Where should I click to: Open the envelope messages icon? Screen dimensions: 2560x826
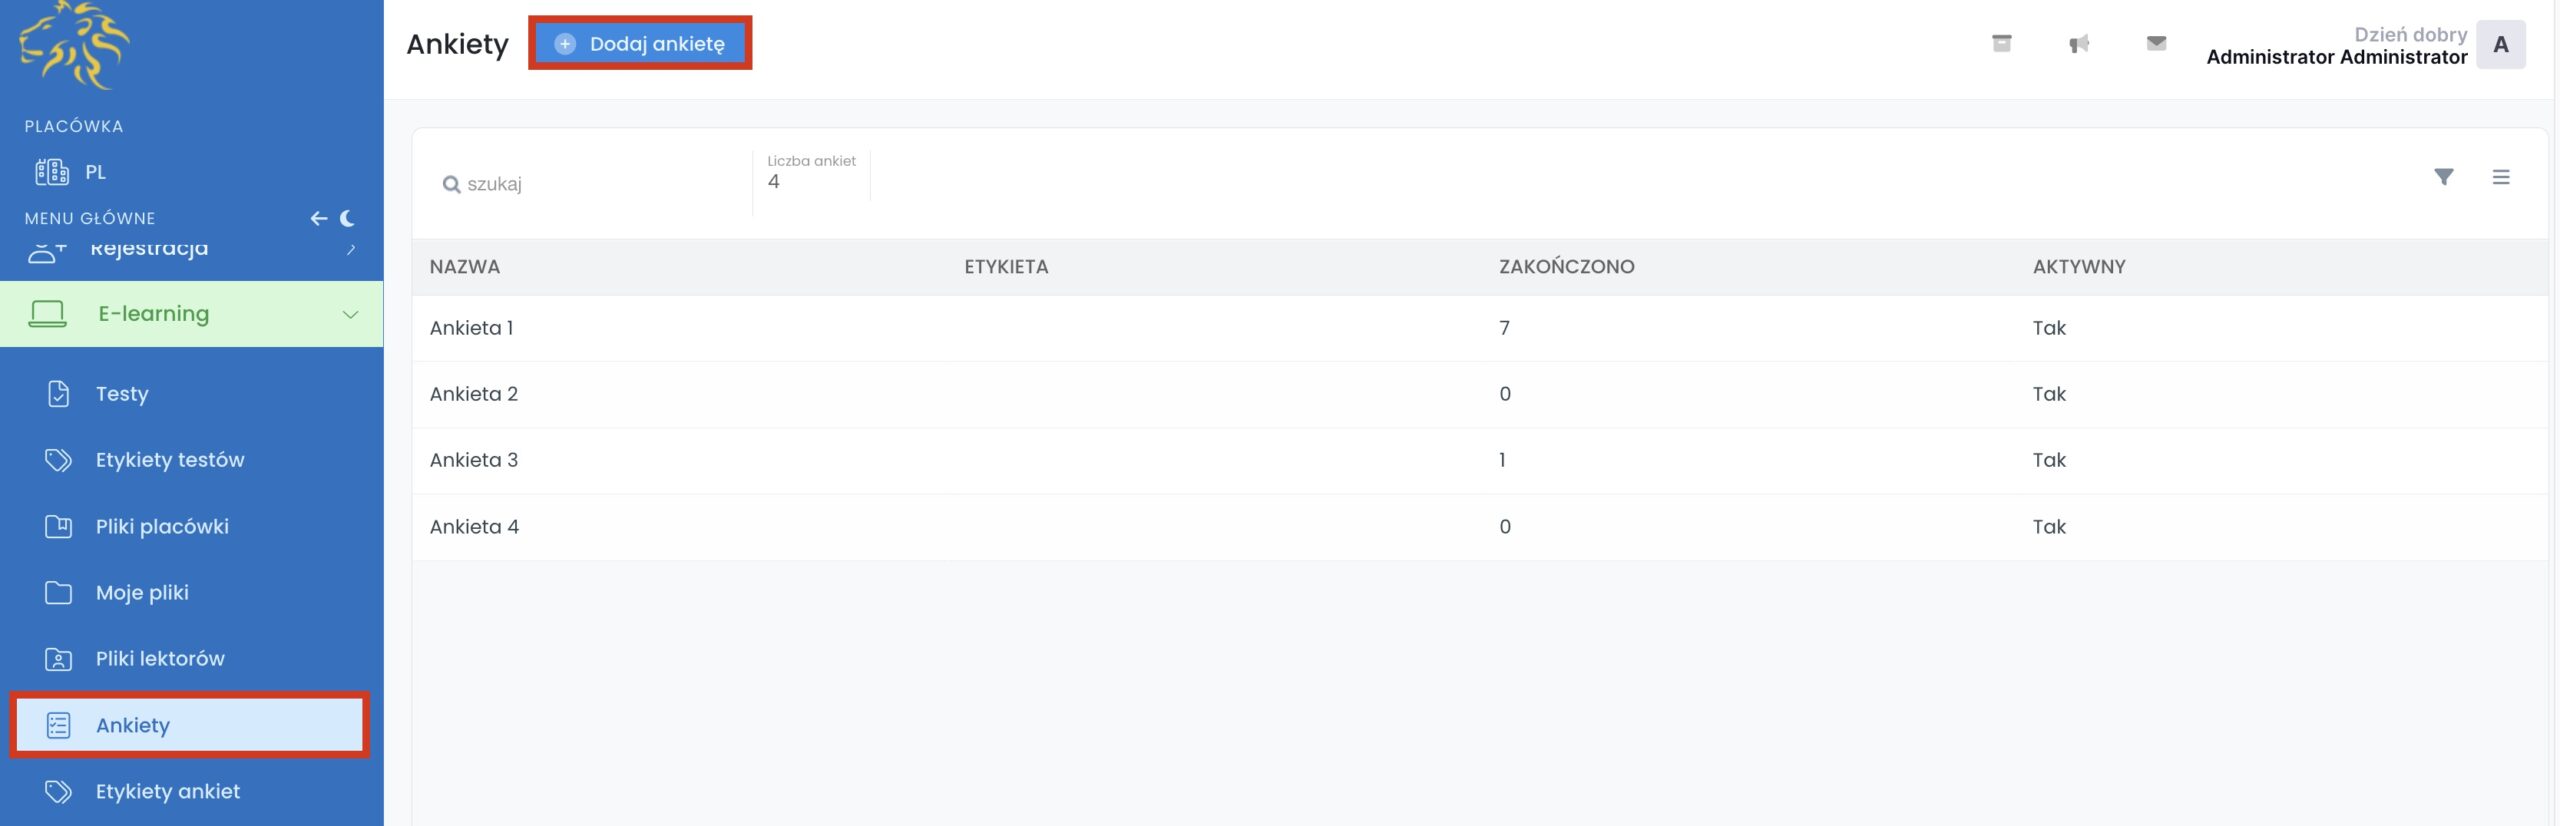2156,43
